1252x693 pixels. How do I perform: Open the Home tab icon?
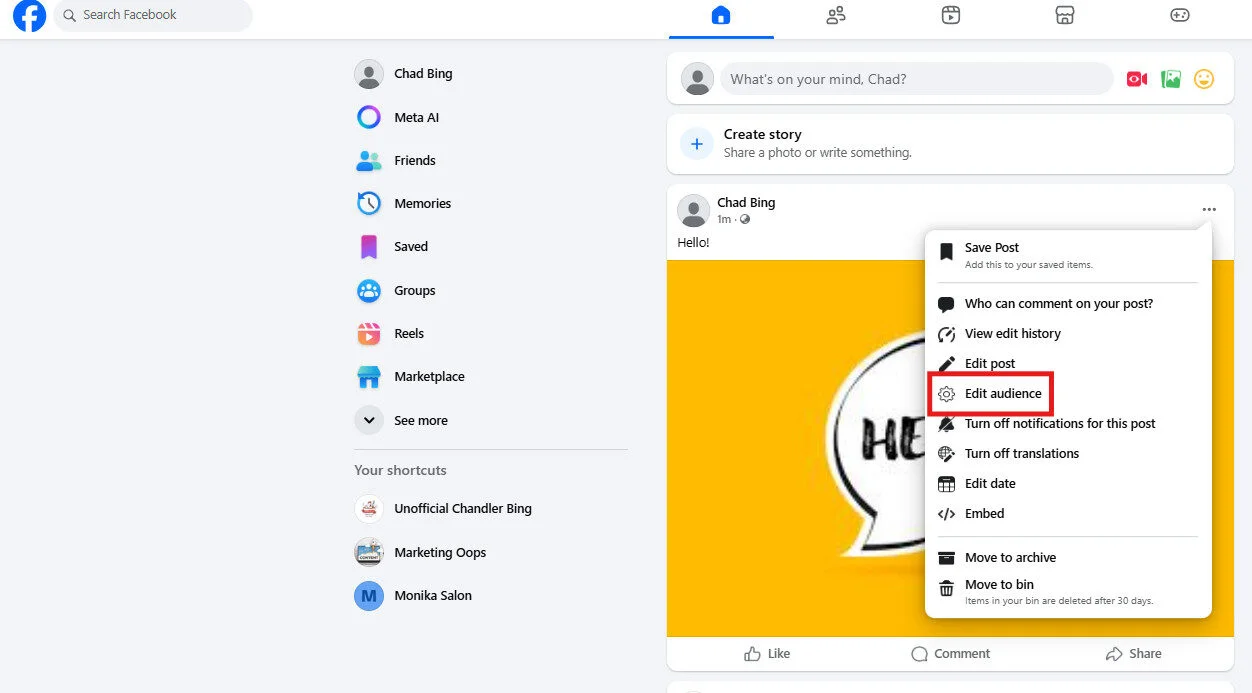coord(721,15)
